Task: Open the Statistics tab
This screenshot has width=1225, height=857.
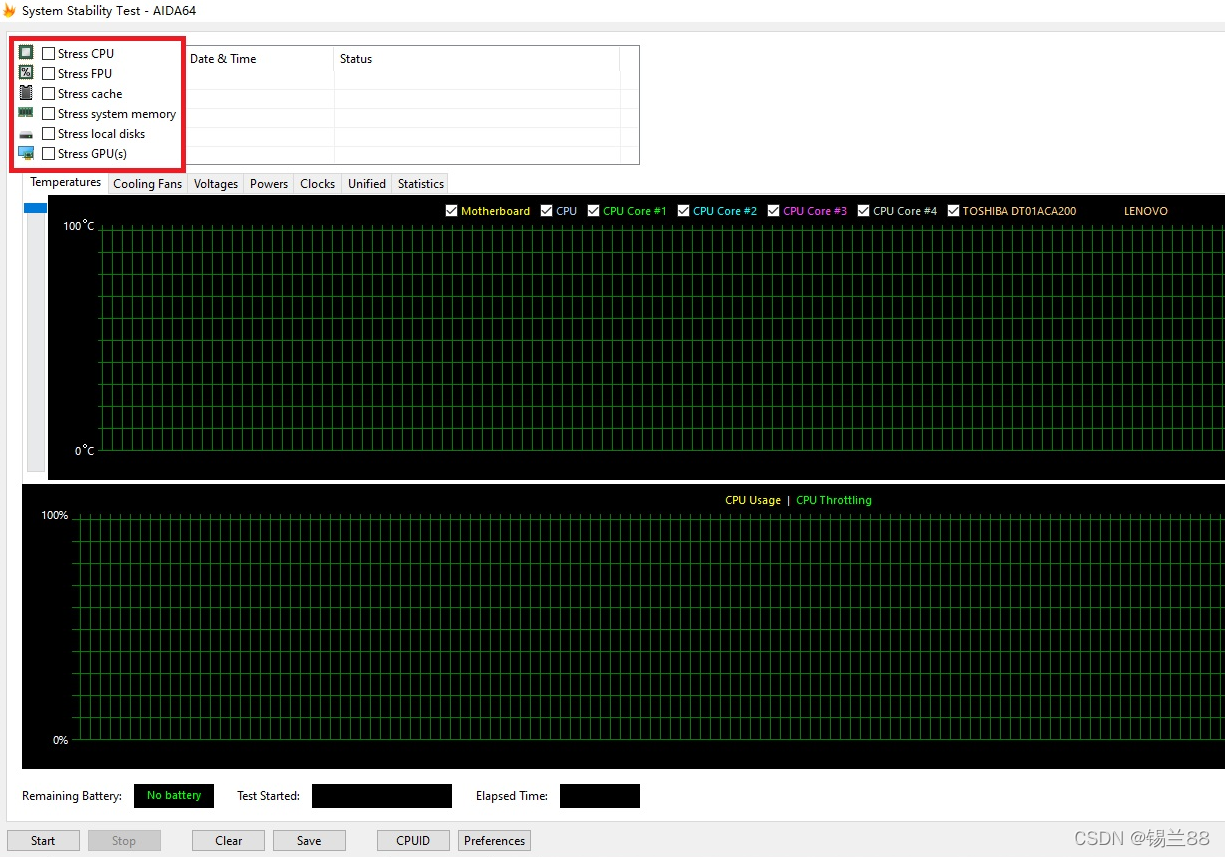Action: click(421, 184)
